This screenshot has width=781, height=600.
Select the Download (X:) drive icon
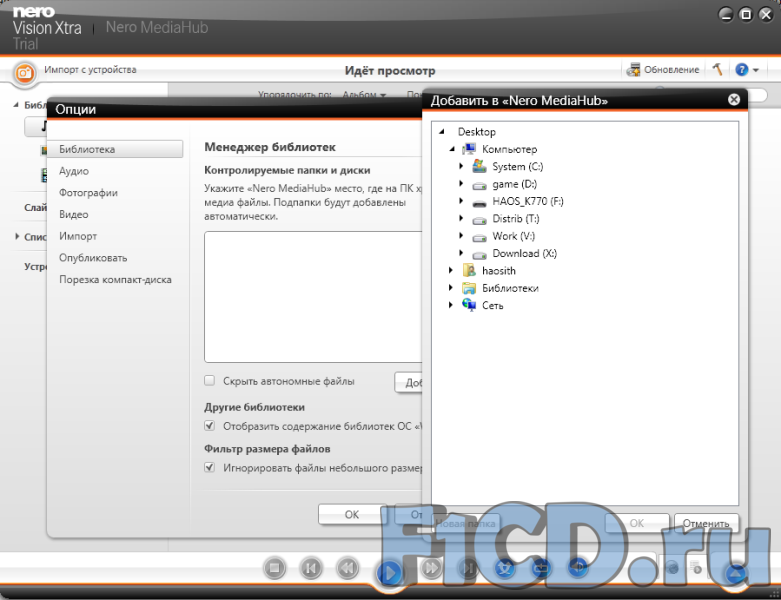479,254
